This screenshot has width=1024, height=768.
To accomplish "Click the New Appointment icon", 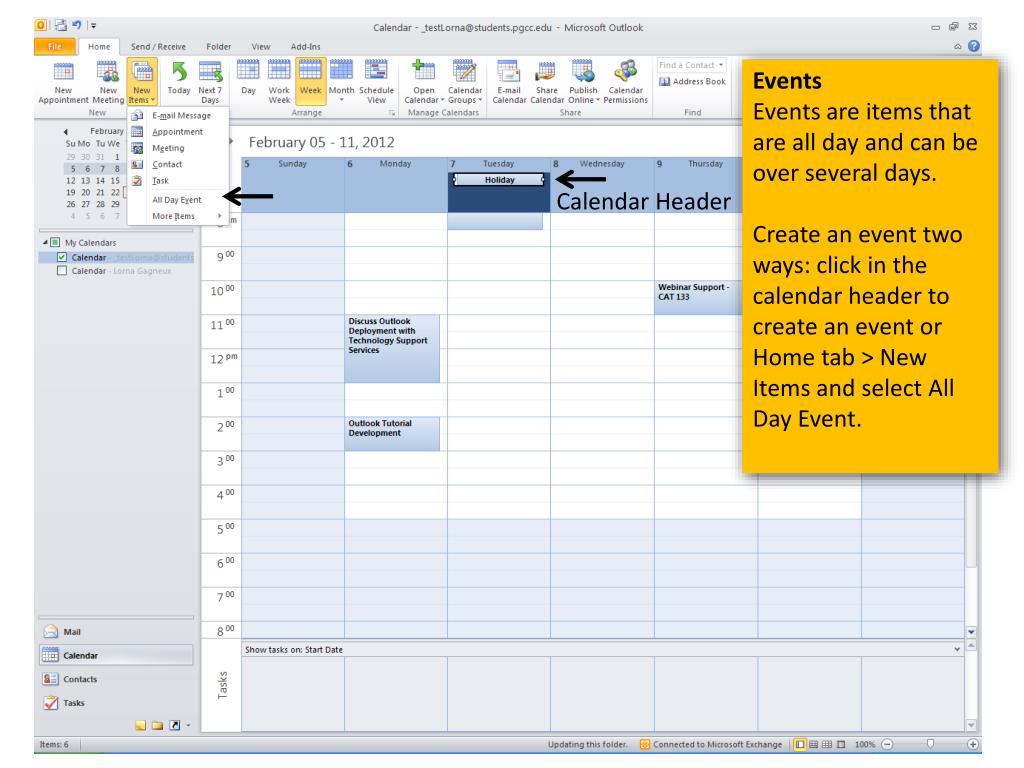I will [63, 82].
